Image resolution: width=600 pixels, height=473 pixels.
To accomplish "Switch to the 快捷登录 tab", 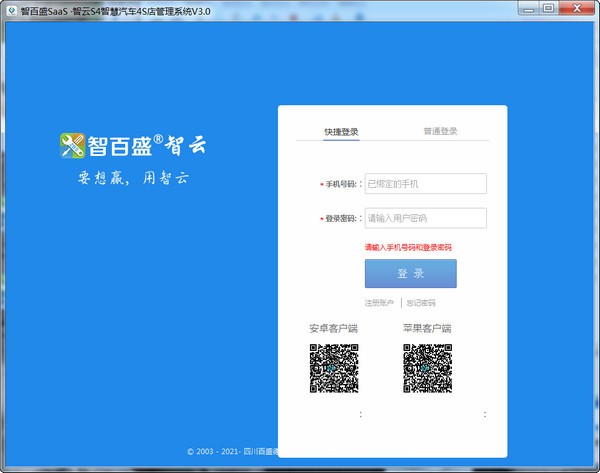I will tap(341, 131).
